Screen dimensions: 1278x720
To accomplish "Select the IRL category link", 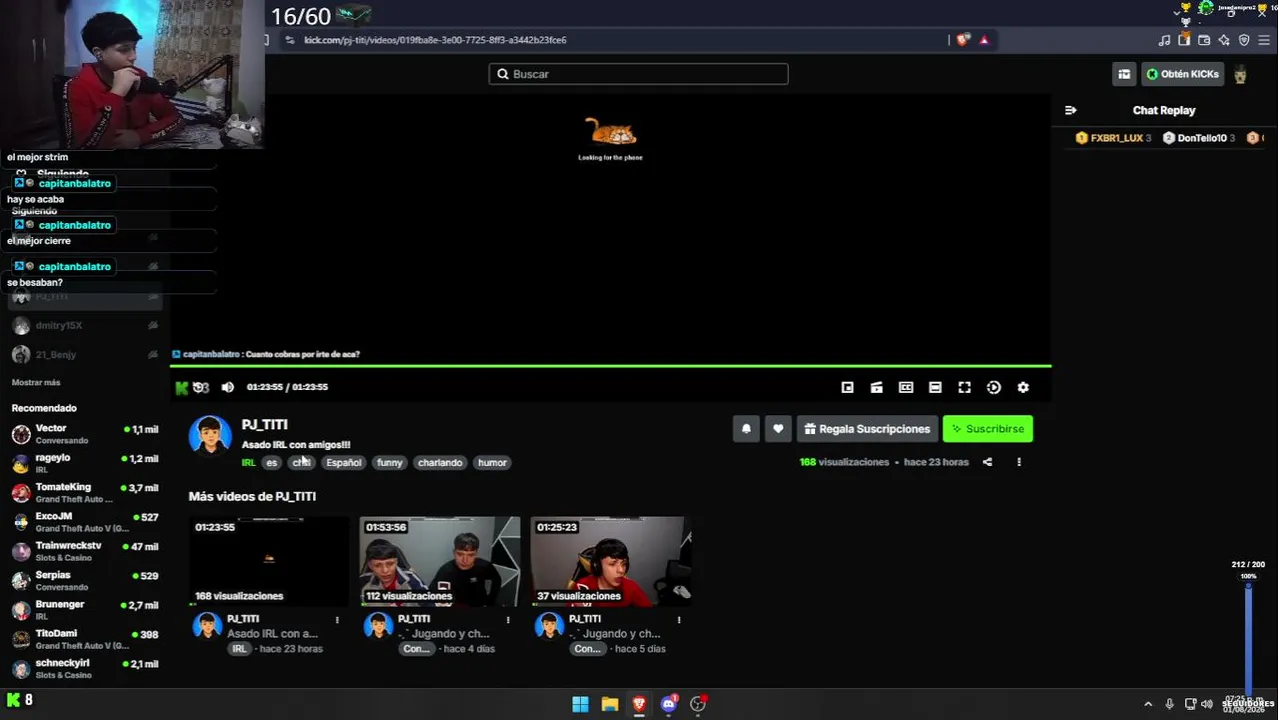I will [248, 463].
